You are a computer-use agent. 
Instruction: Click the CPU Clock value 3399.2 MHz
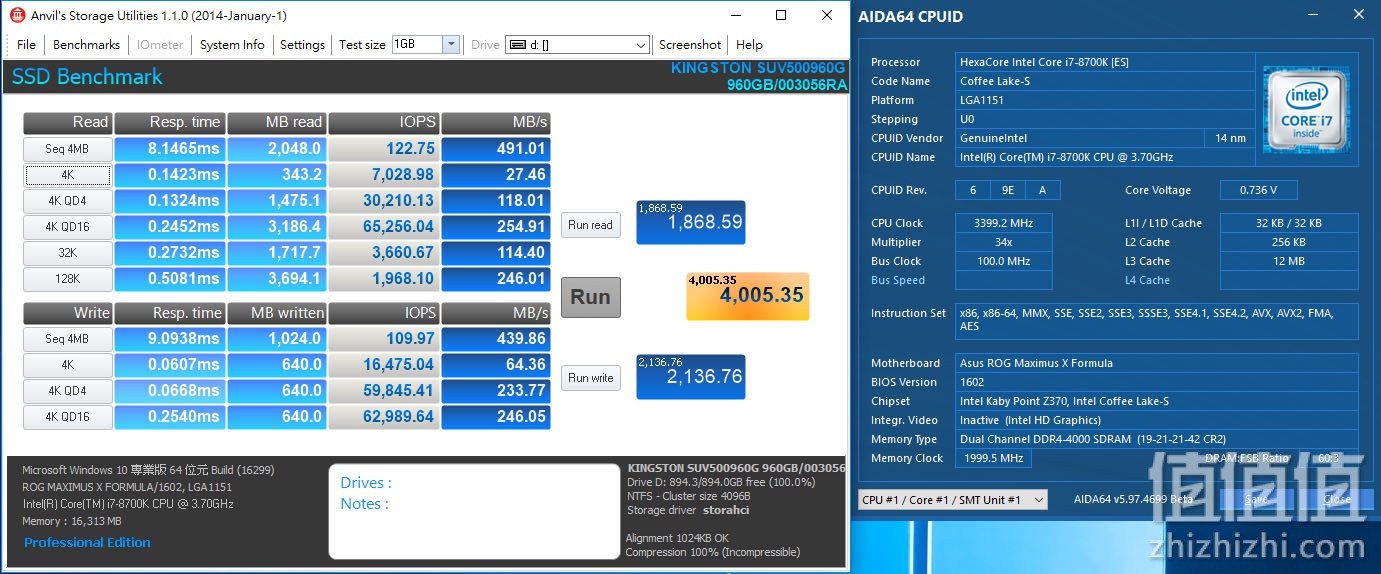tap(1006, 223)
